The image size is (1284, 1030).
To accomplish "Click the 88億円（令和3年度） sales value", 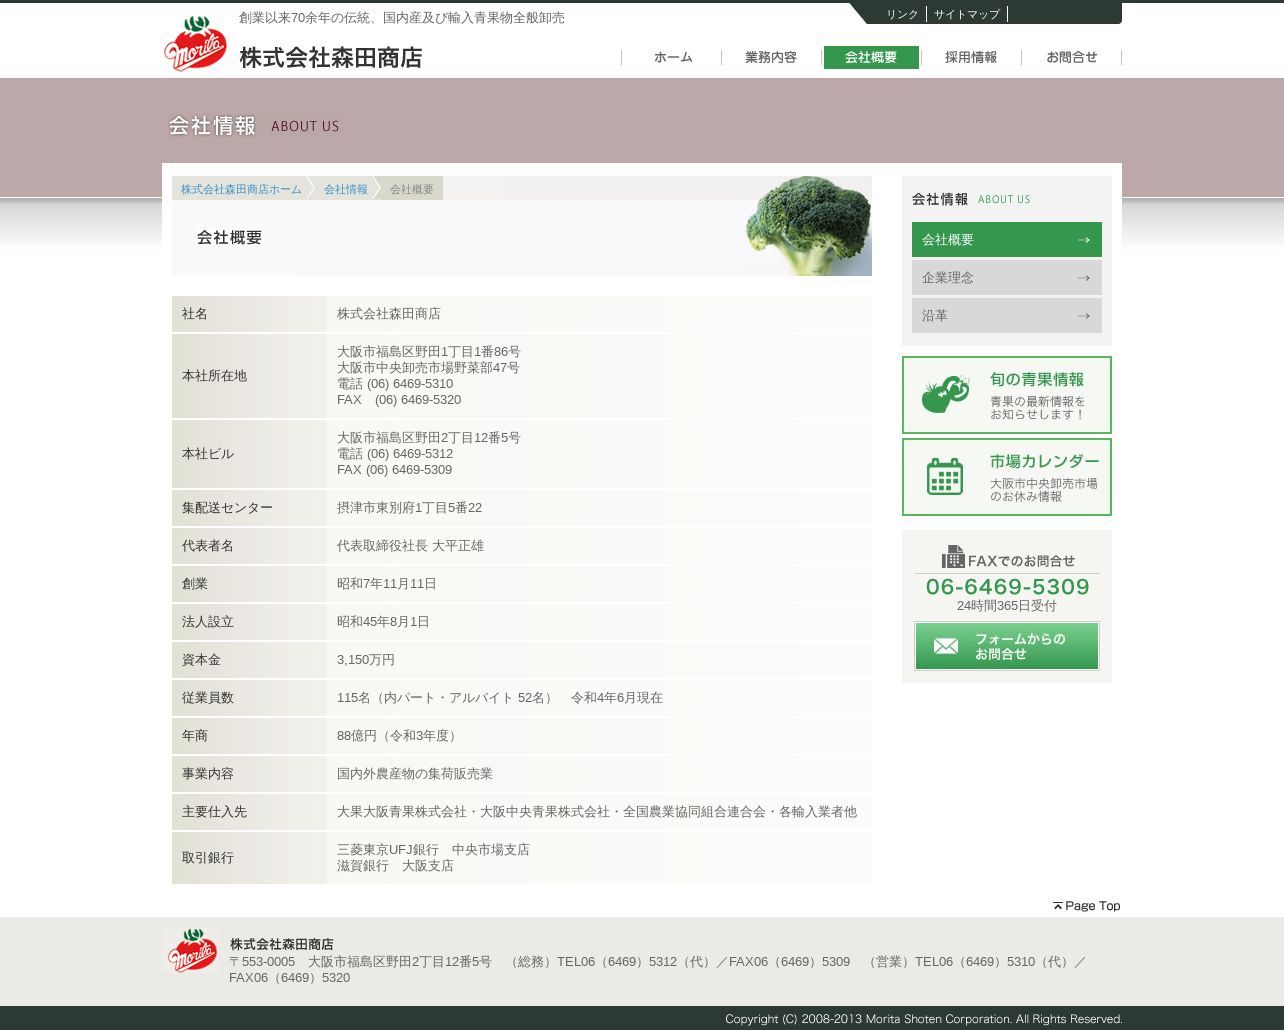I will [399, 736].
